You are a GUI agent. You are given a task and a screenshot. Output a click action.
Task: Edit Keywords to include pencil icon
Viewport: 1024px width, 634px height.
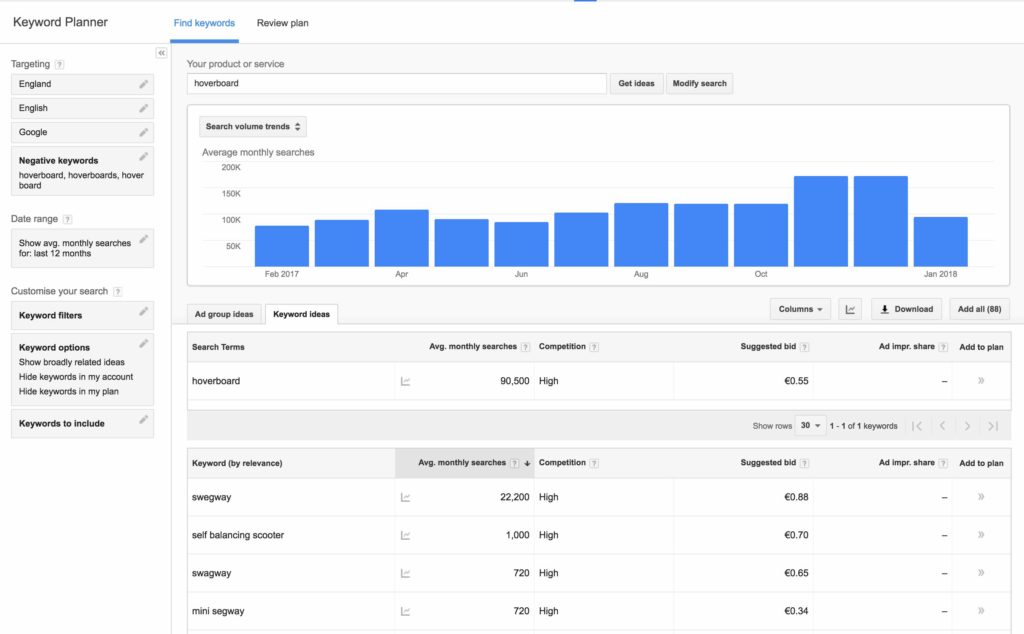pyautogui.click(x=144, y=419)
